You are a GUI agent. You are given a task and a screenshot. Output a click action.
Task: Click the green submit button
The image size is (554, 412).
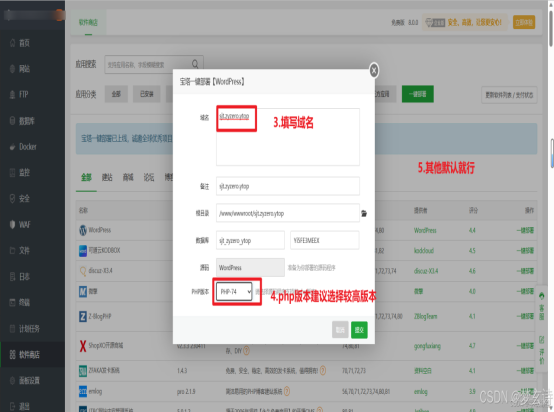359,330
